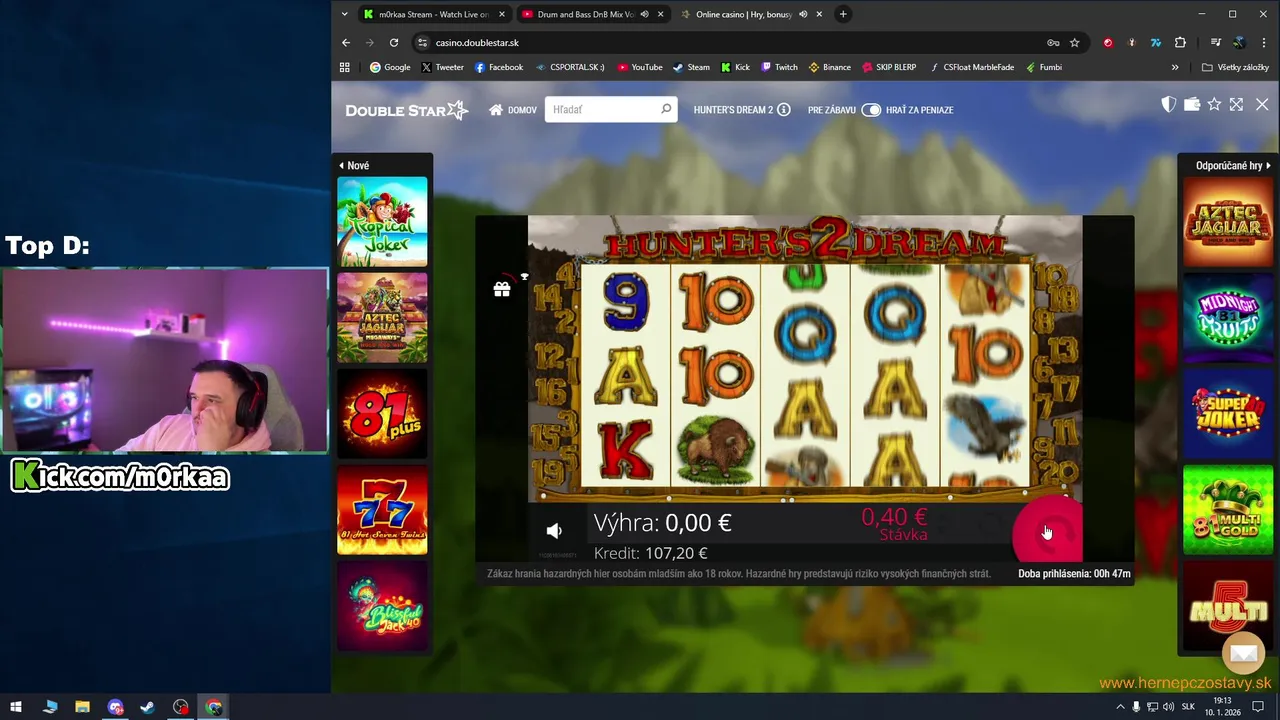Open Všetky záložky bookmarks folder
The image size is (1280, 720).
coord(1235,67)
